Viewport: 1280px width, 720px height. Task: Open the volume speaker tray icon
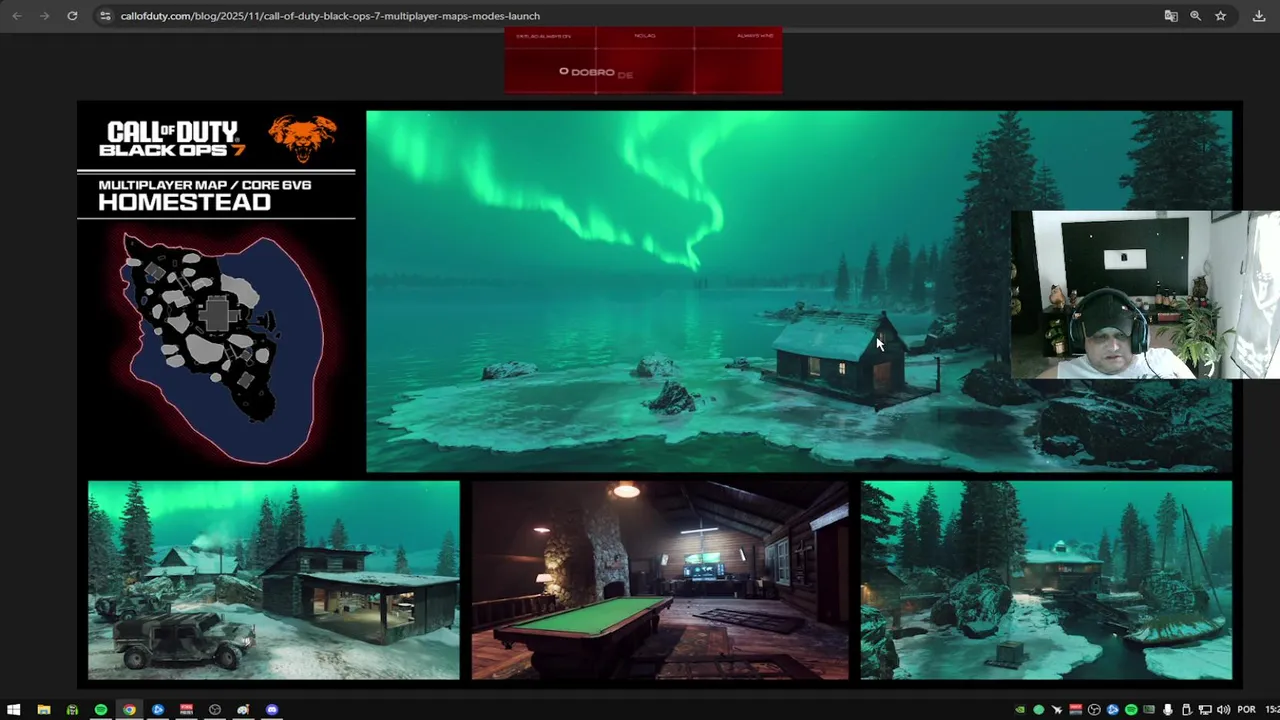[1224, 710]
